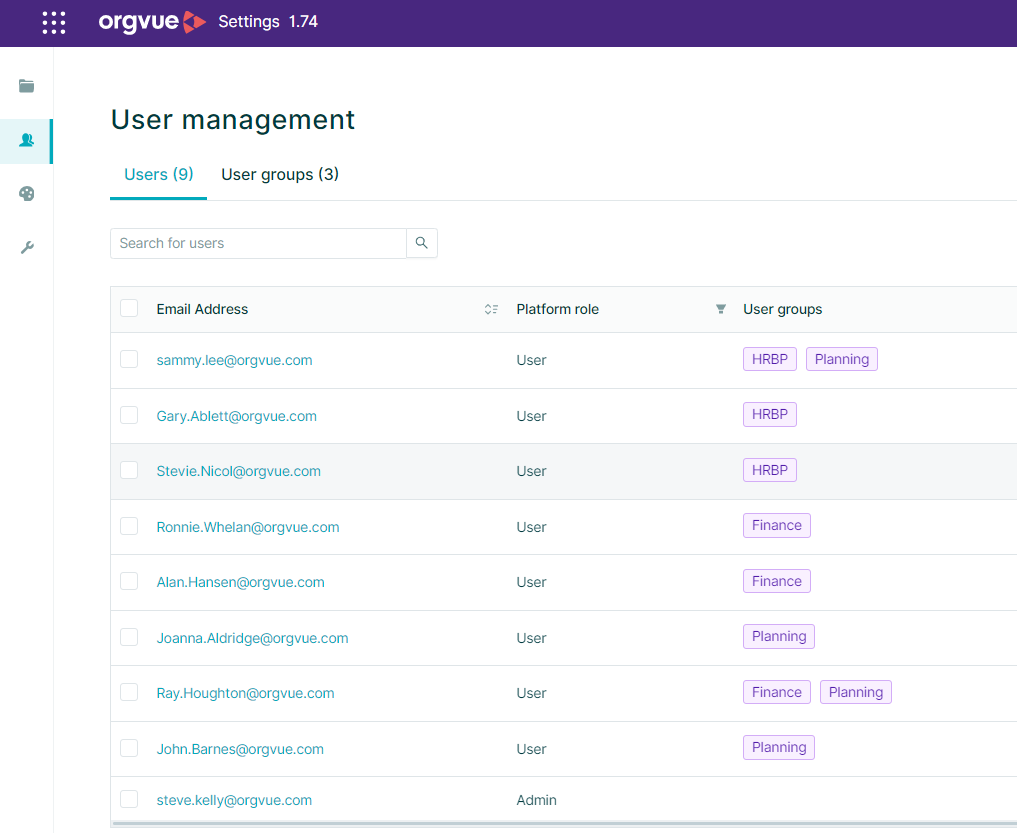The image size is (1017, 833).
Task: Click the search magnifier button
Action: coord(422,243)
